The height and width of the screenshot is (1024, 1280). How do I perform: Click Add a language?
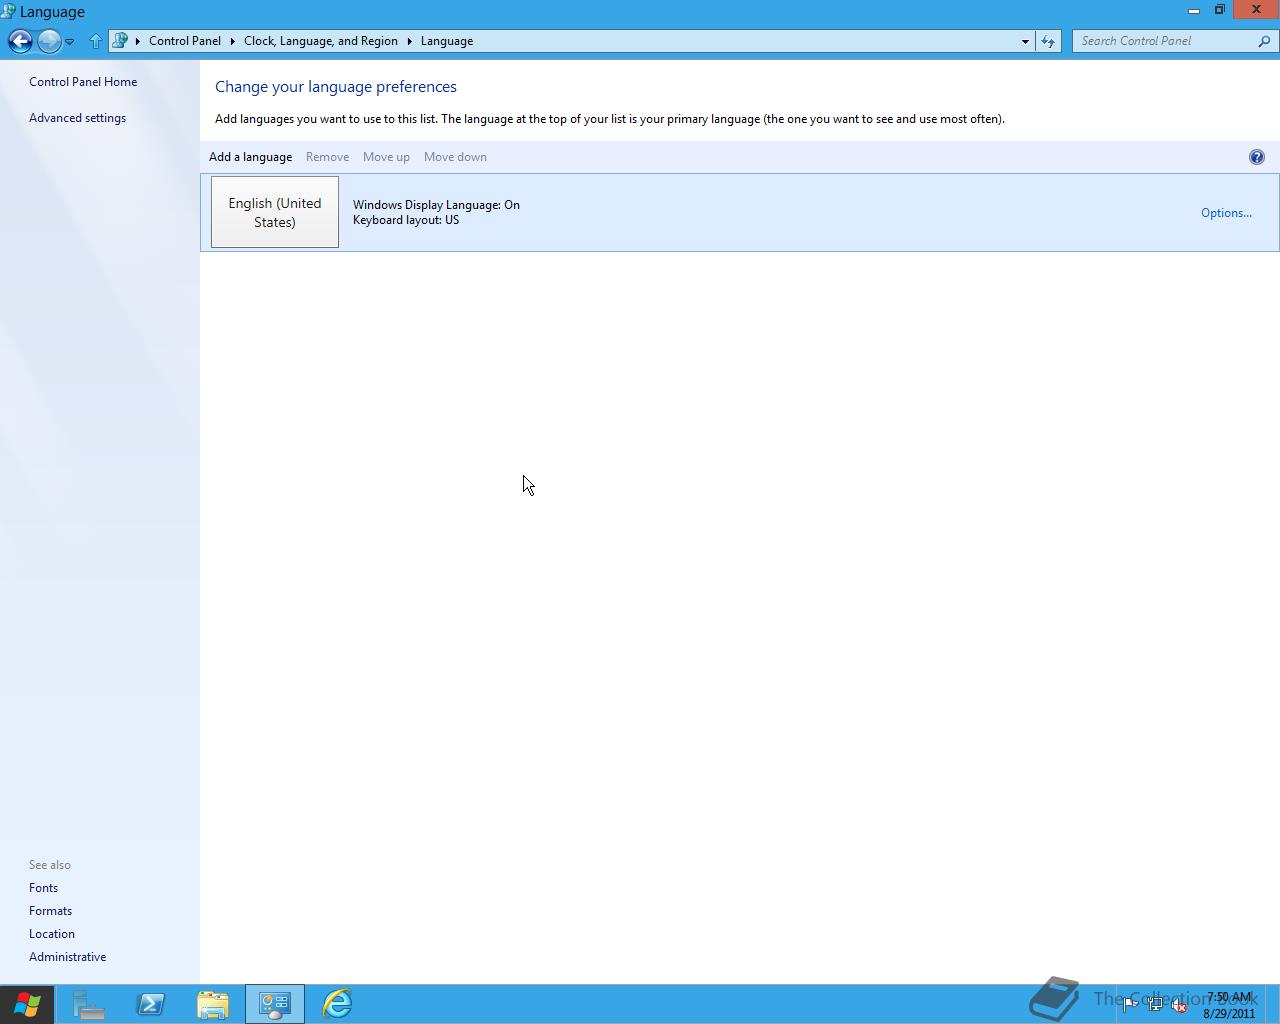point(250,157)
